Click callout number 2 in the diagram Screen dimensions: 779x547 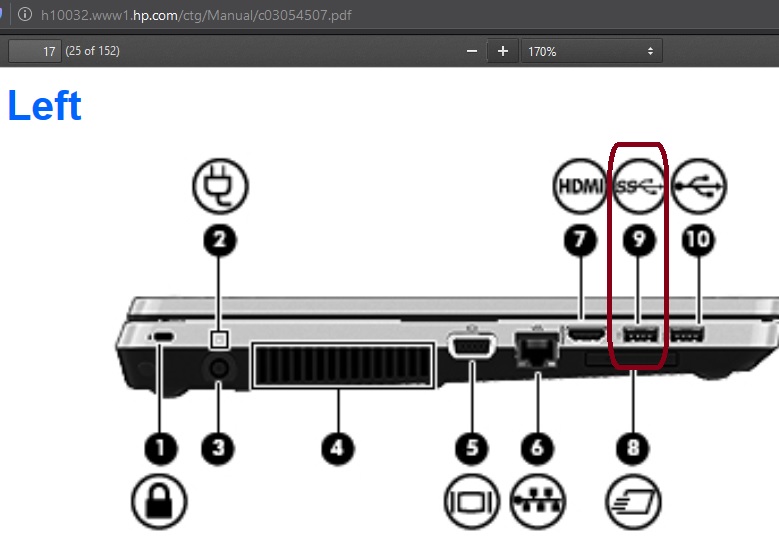tap(220, 240)
